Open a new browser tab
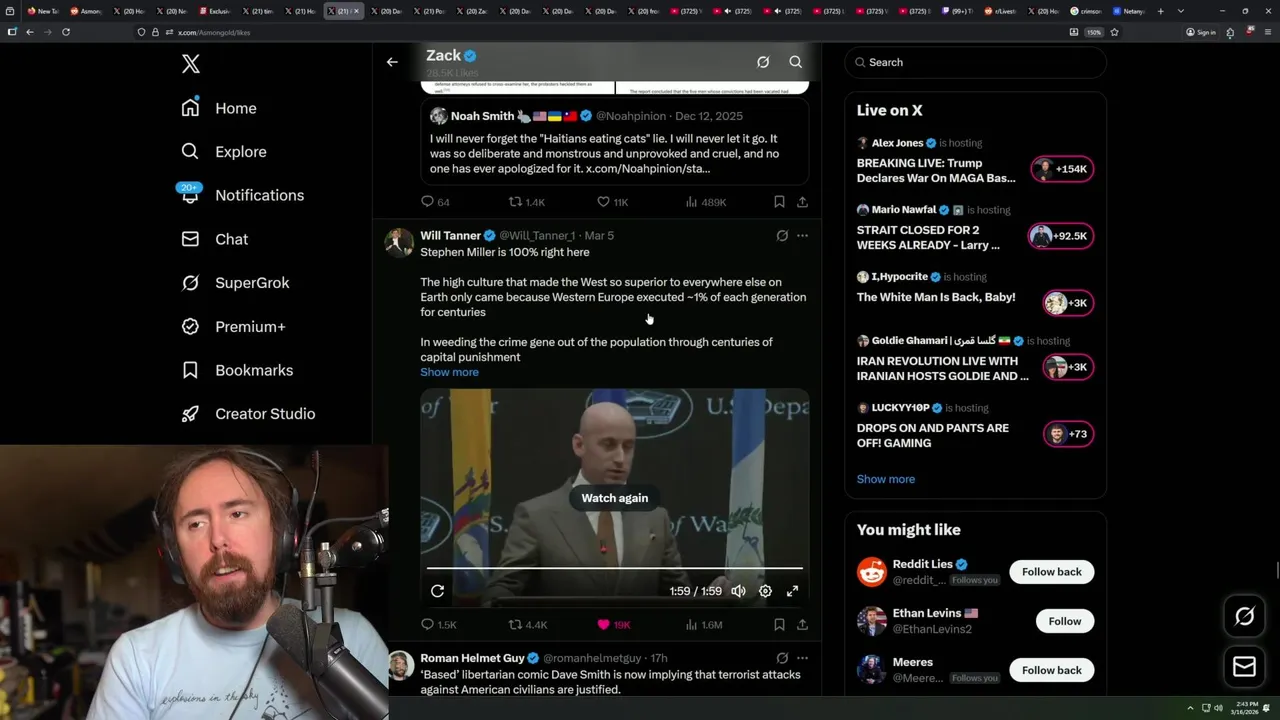Image resolution: width=1280 pixels, height=720 pixels. tap(1160, 11)
